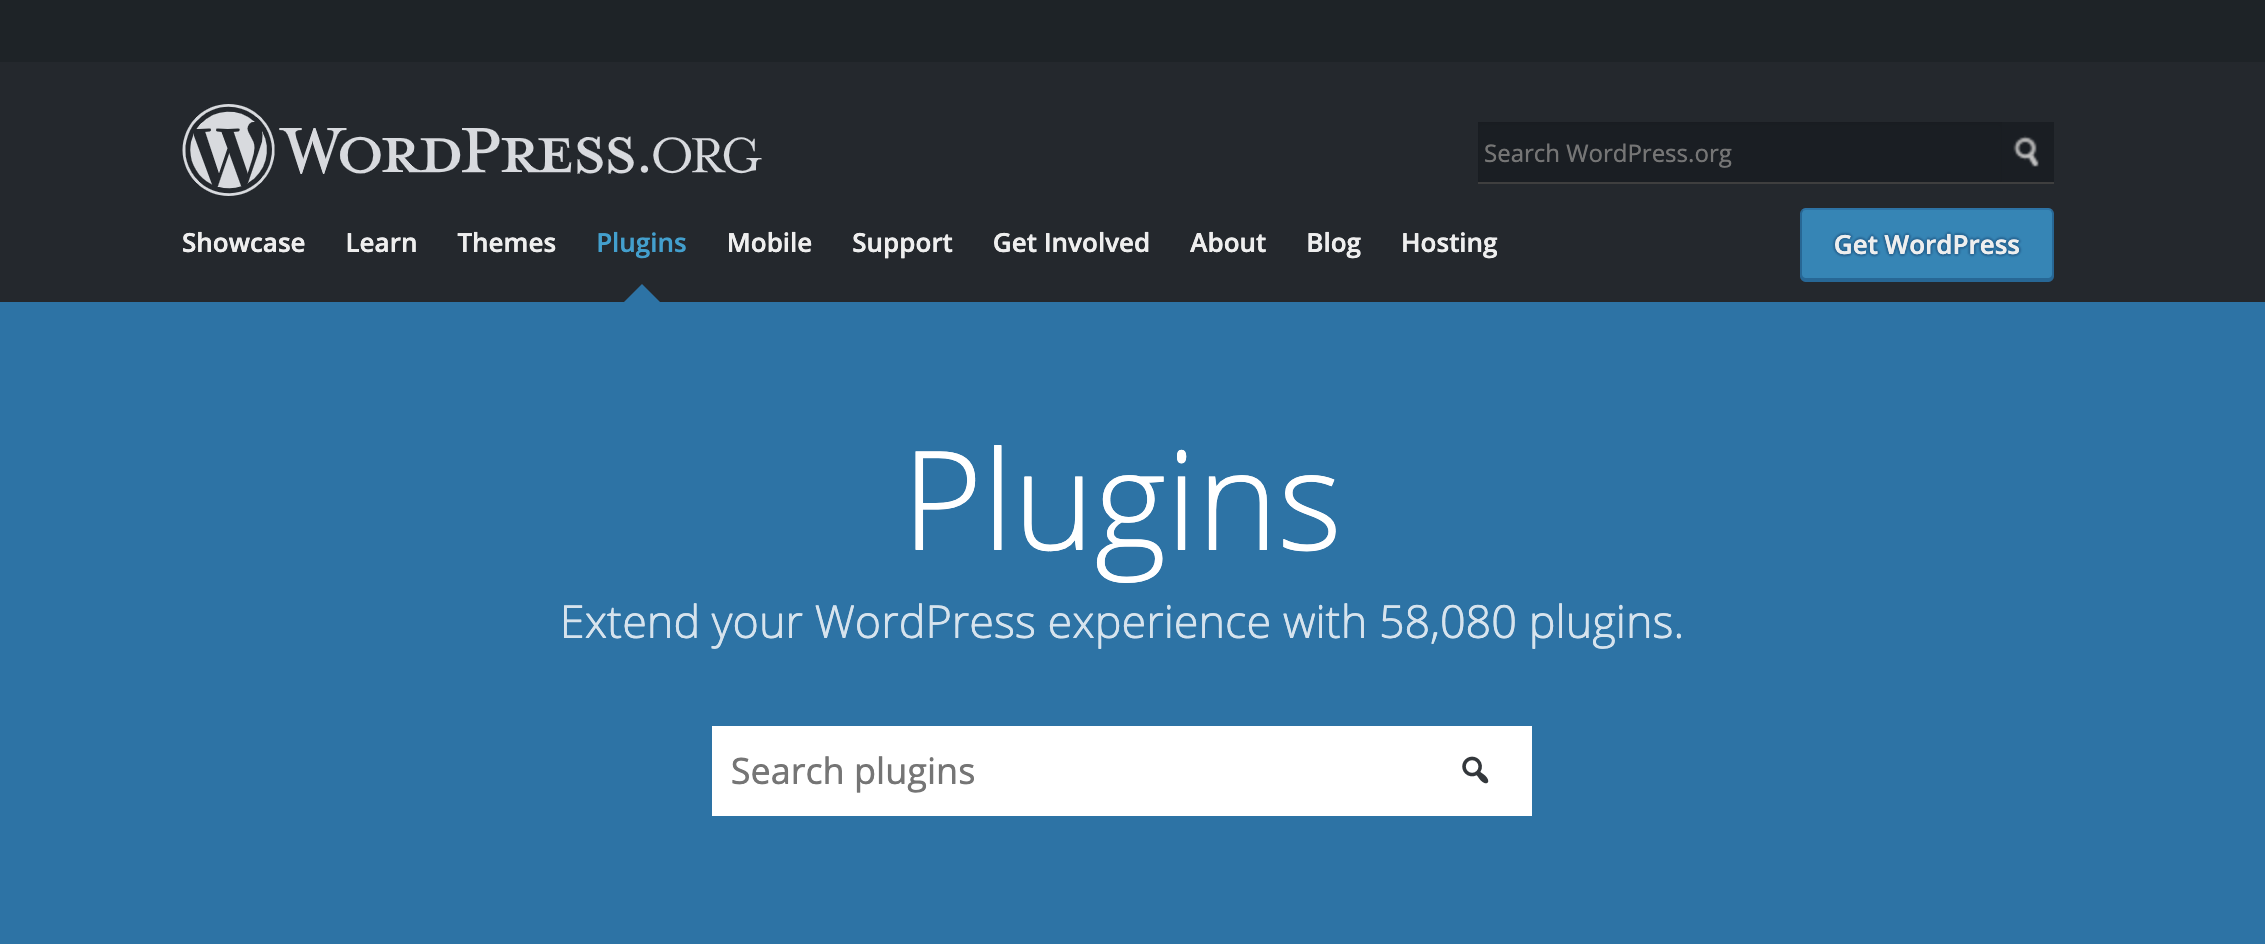Screen dimensions: 2265x948
Task: Click the plugin count text under the heading
Action: (1122, 621)
